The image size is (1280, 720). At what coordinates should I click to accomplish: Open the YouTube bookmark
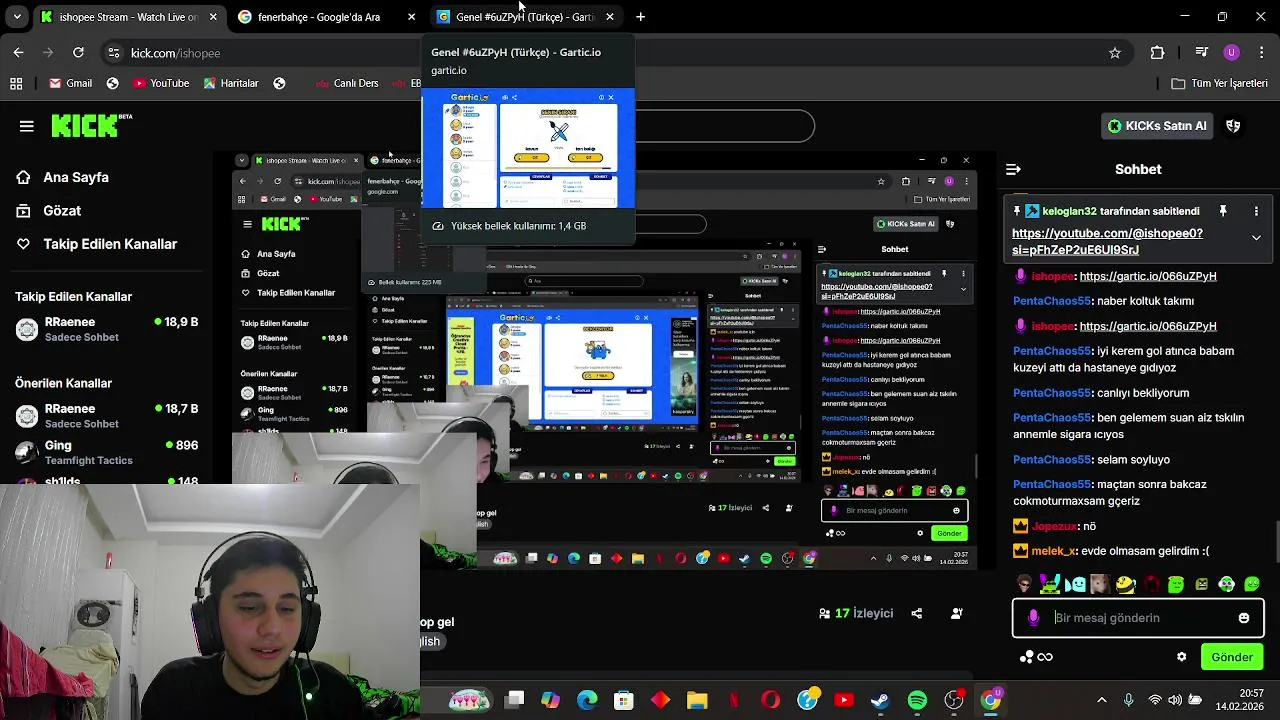(160, 83)
